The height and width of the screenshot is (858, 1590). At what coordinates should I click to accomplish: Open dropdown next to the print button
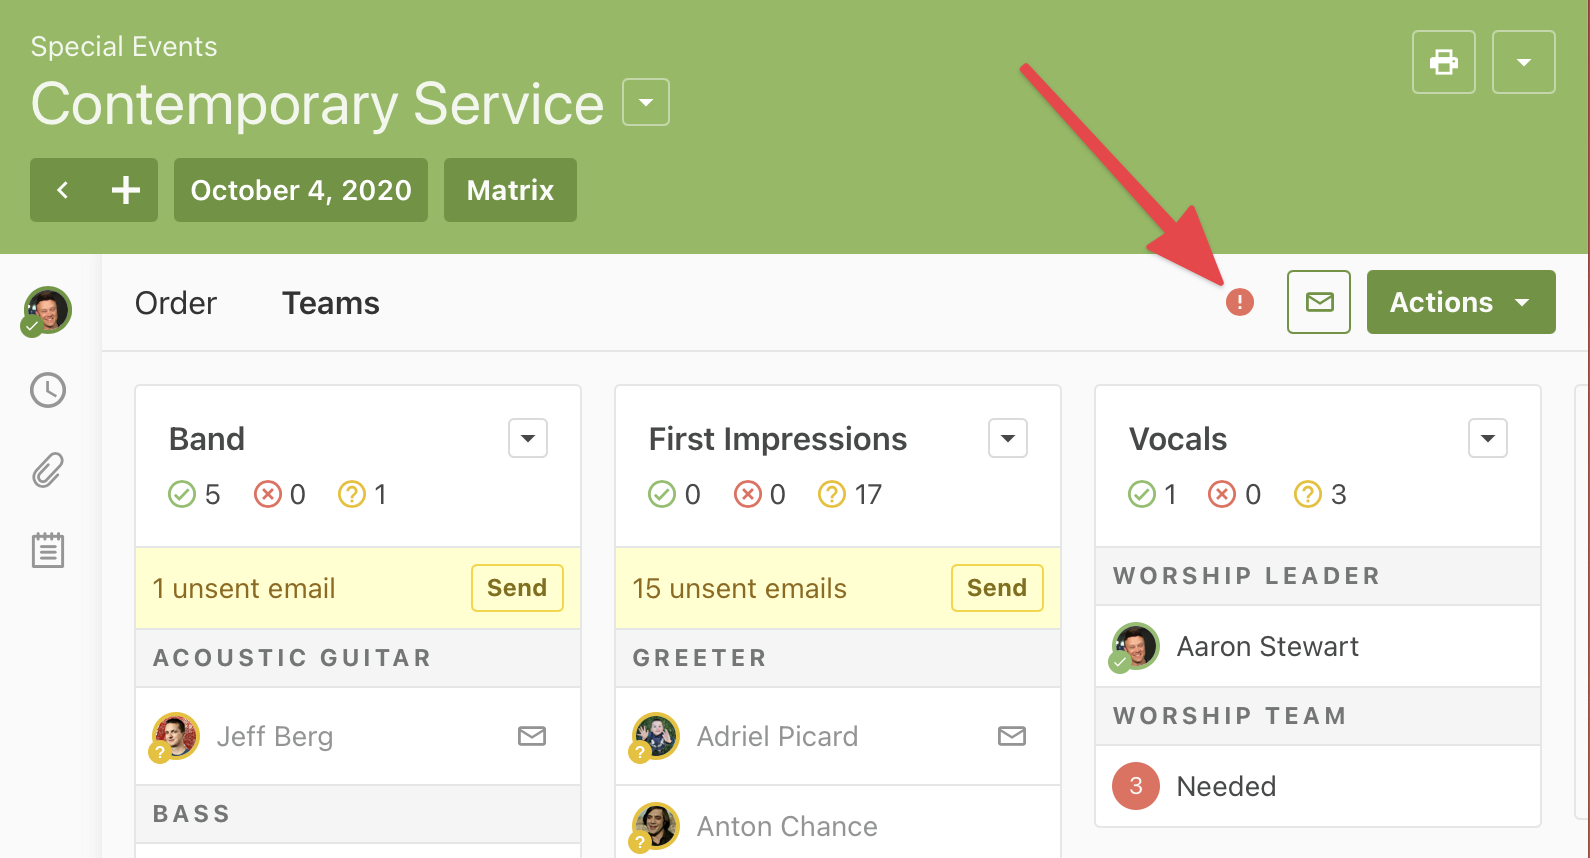click(1523, 62)
